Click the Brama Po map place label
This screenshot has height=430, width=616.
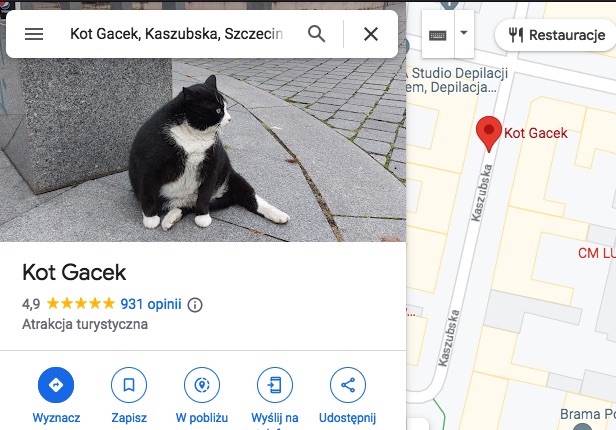[588, 414]
